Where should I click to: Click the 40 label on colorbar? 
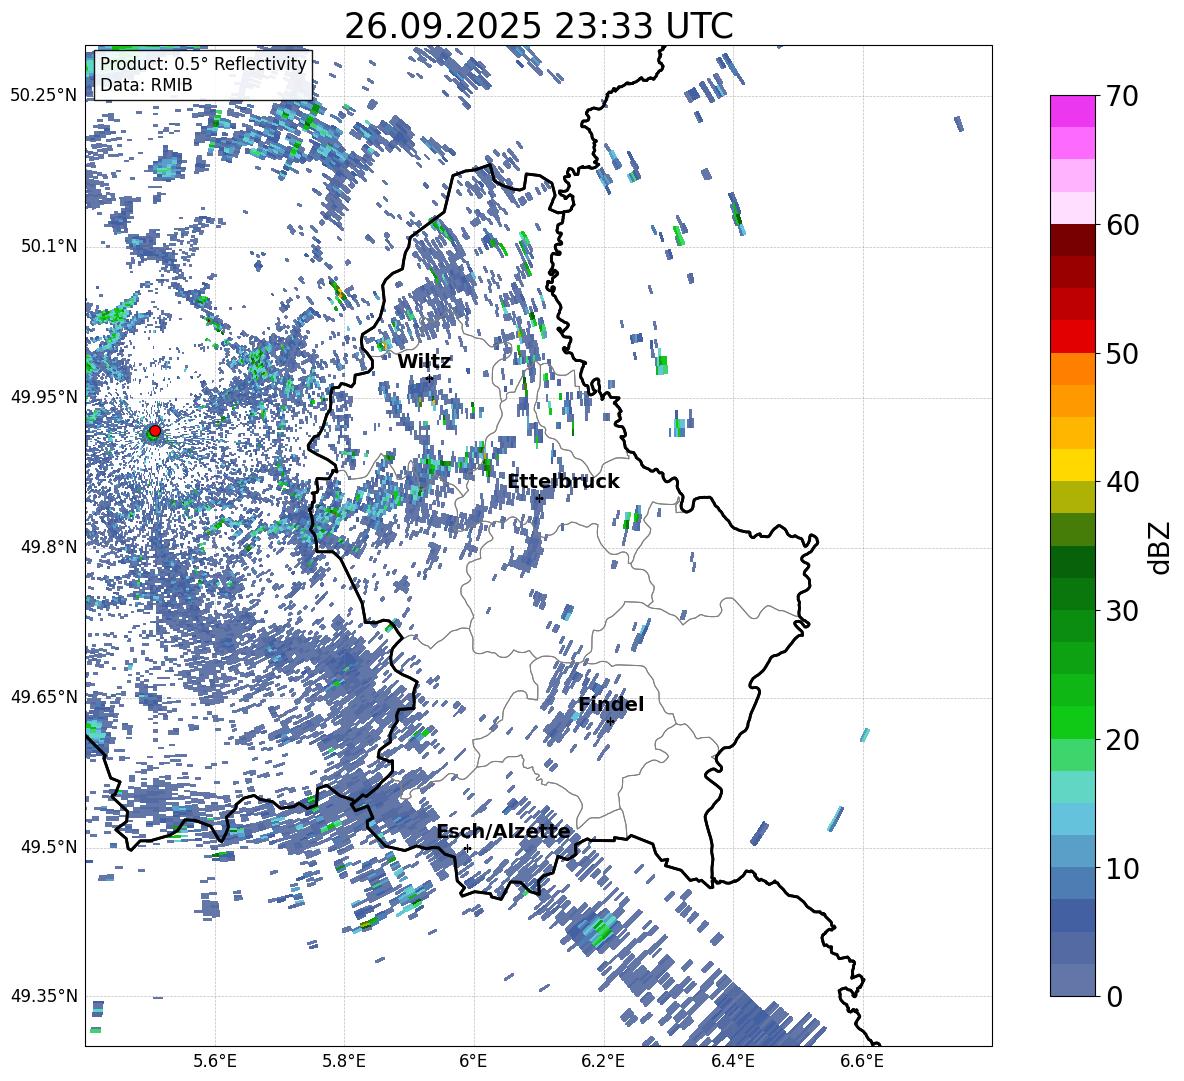1121,482
